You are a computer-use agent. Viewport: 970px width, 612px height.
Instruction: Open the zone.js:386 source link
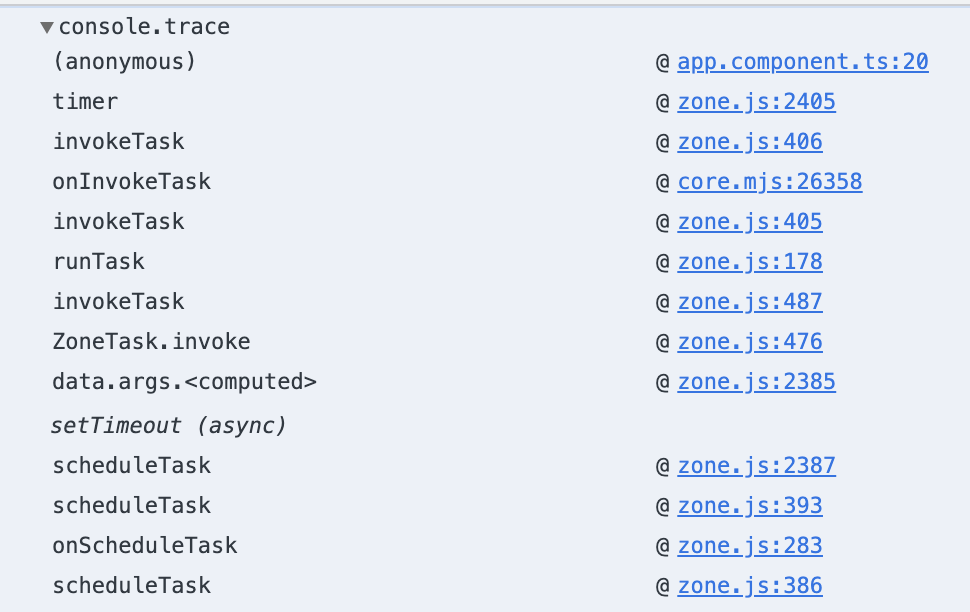pos(750,585)
